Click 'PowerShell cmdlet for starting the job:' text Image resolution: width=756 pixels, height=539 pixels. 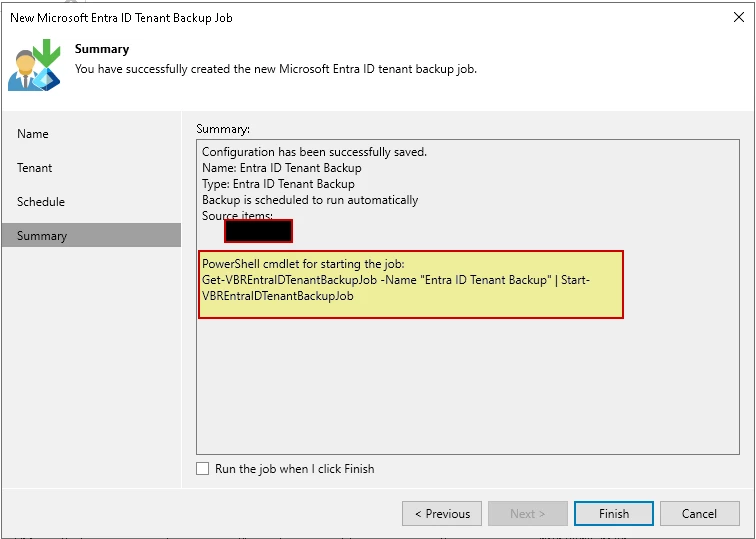tap(303, 264)
